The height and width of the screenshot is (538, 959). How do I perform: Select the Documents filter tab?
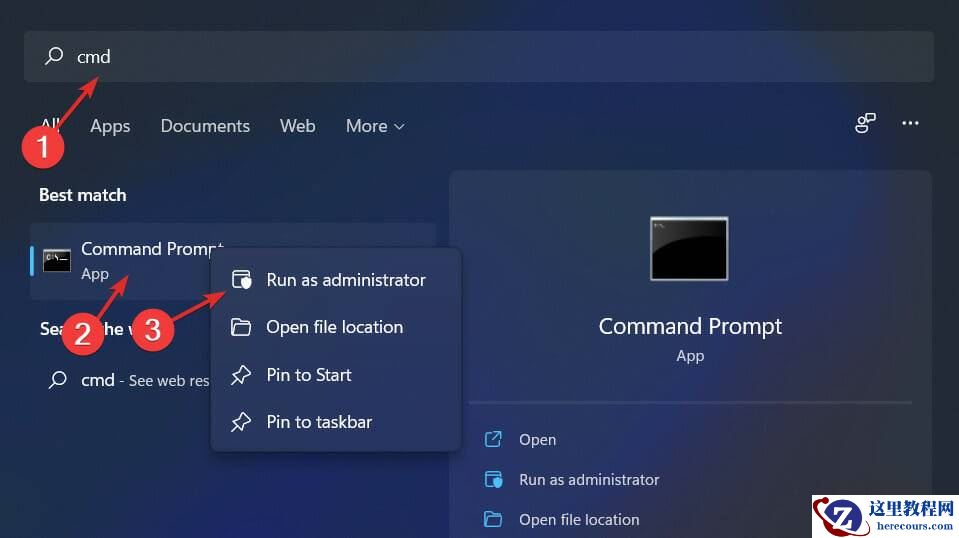[x=205, y=126]
